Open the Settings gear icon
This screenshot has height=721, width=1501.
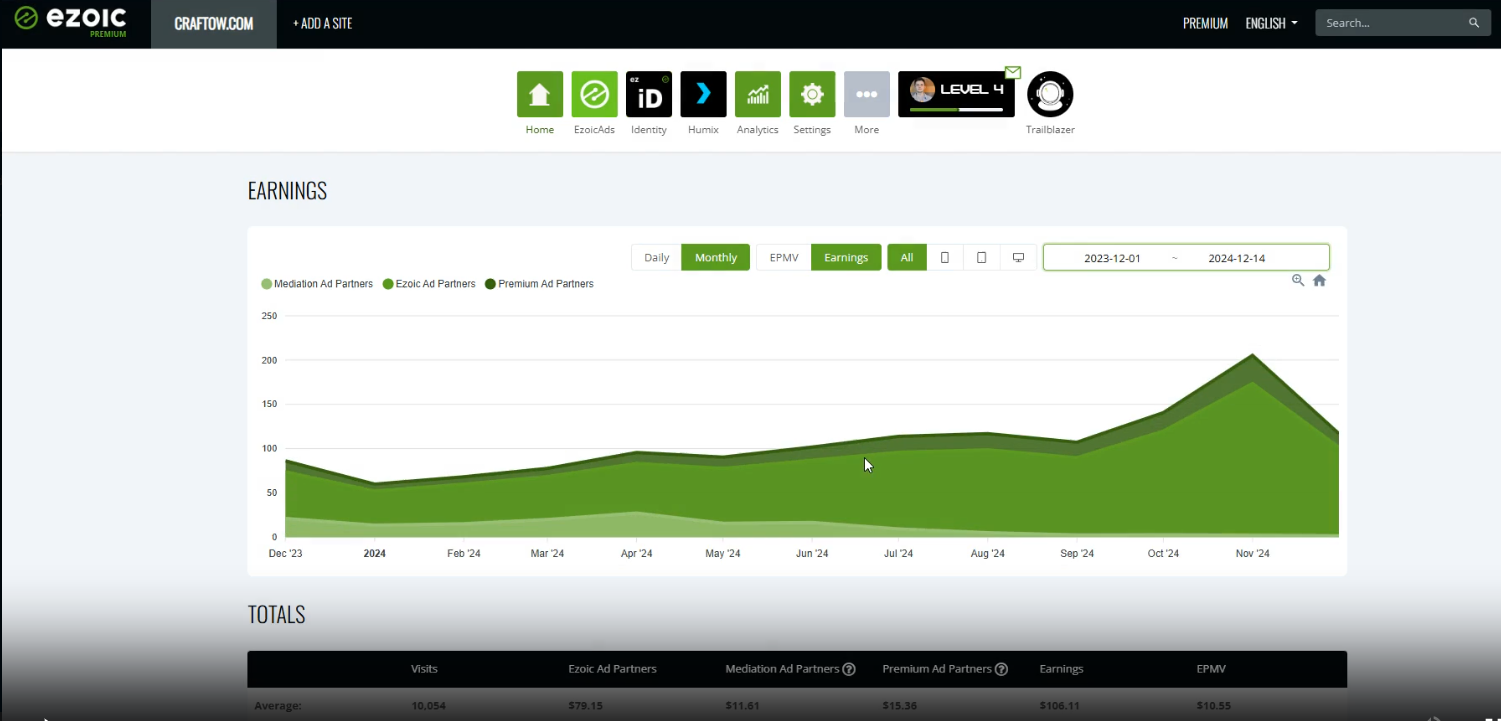click(x=812, y=94)
